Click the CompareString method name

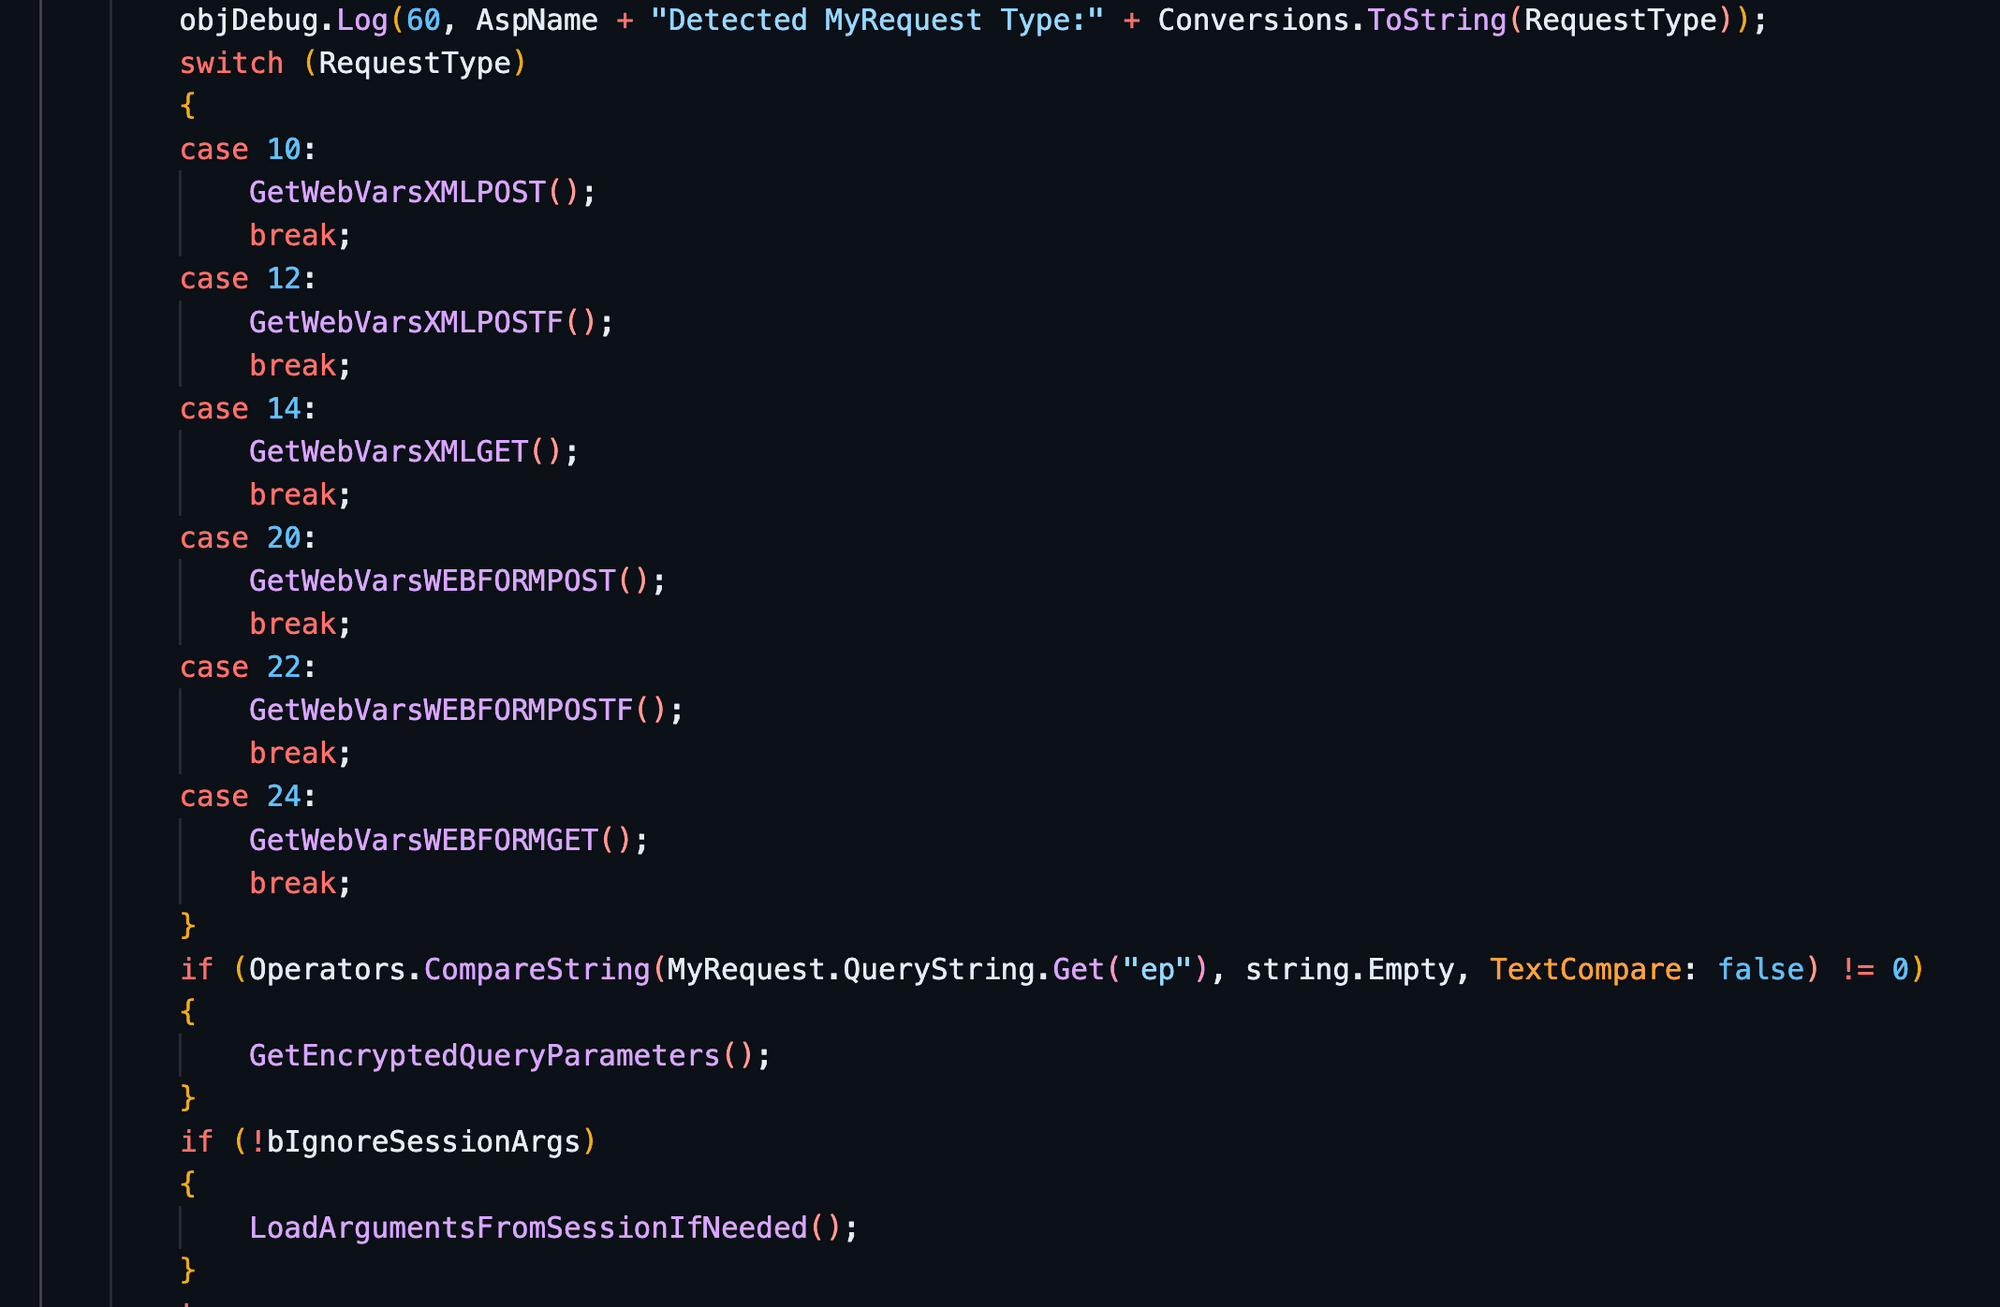tap(537, 970)
